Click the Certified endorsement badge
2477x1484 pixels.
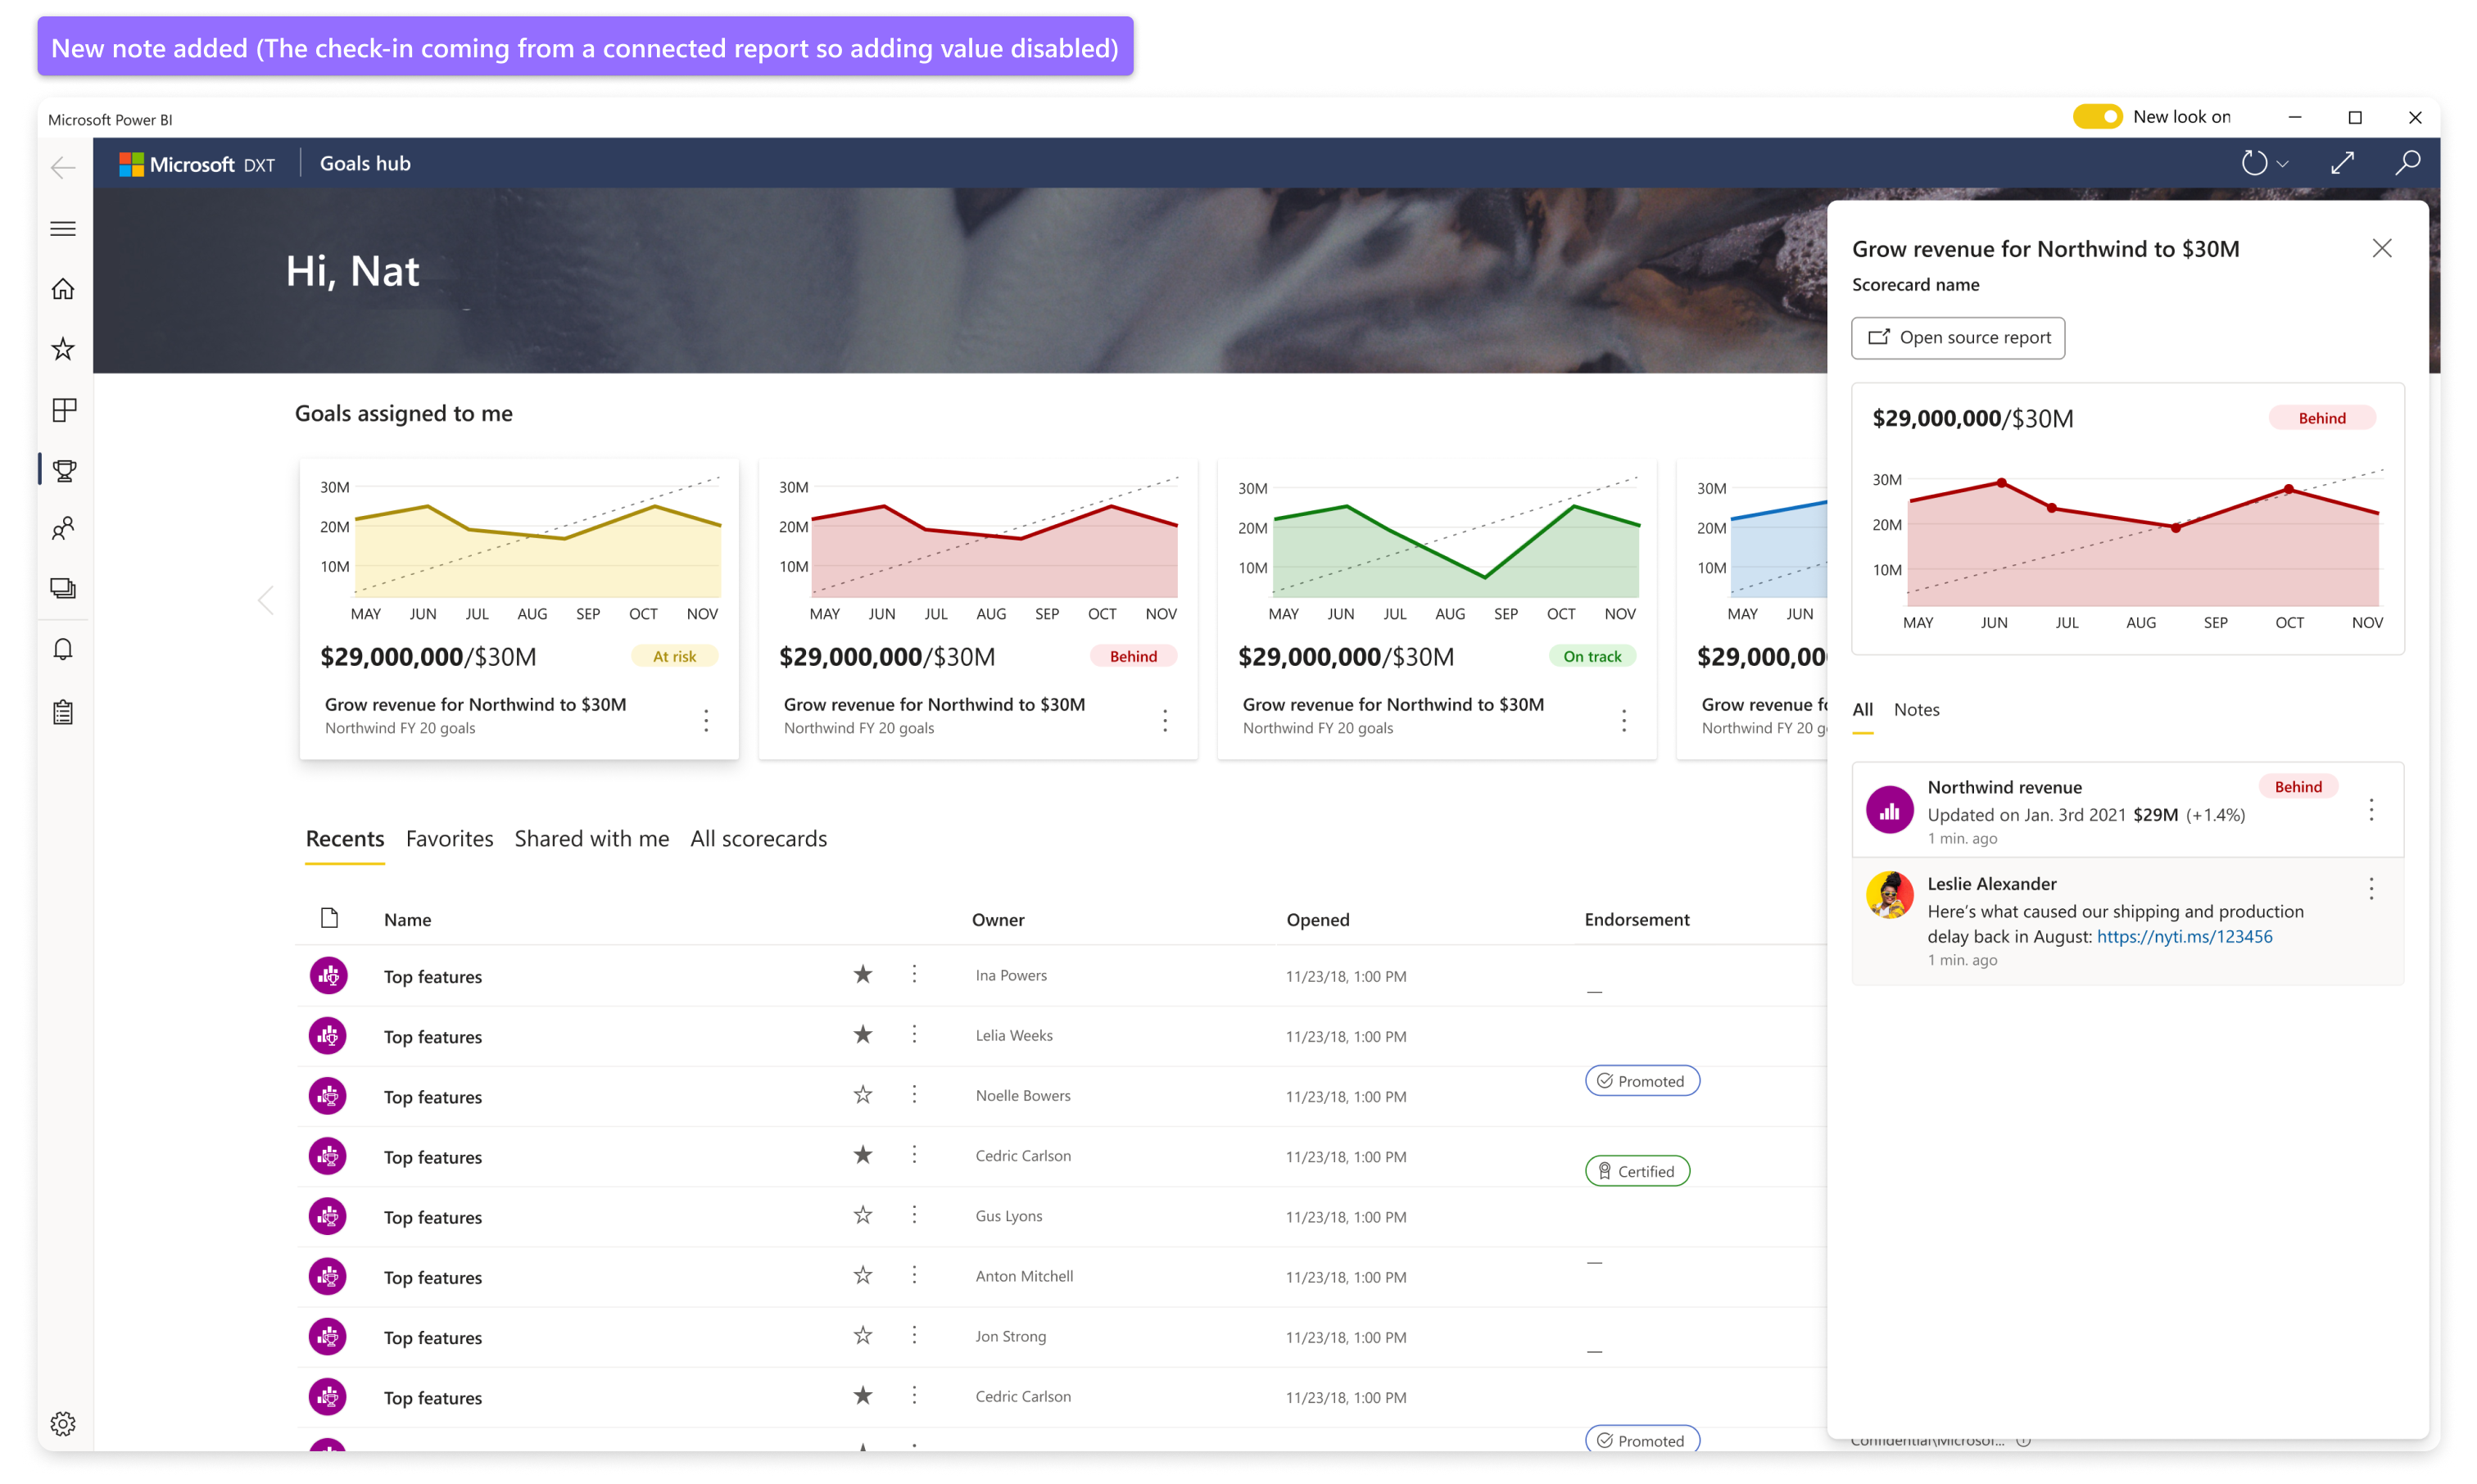(x=1637, y=1171)
